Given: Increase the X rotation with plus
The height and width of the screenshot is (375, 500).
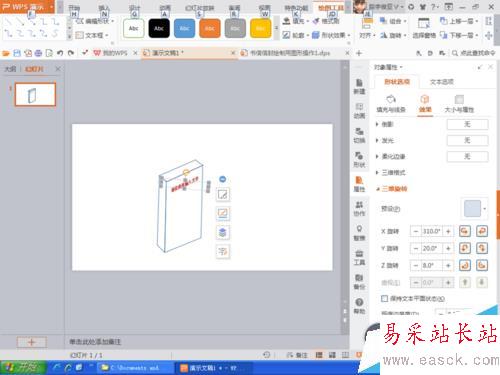Looking at the screenshot, I should (x=448, y=231).
